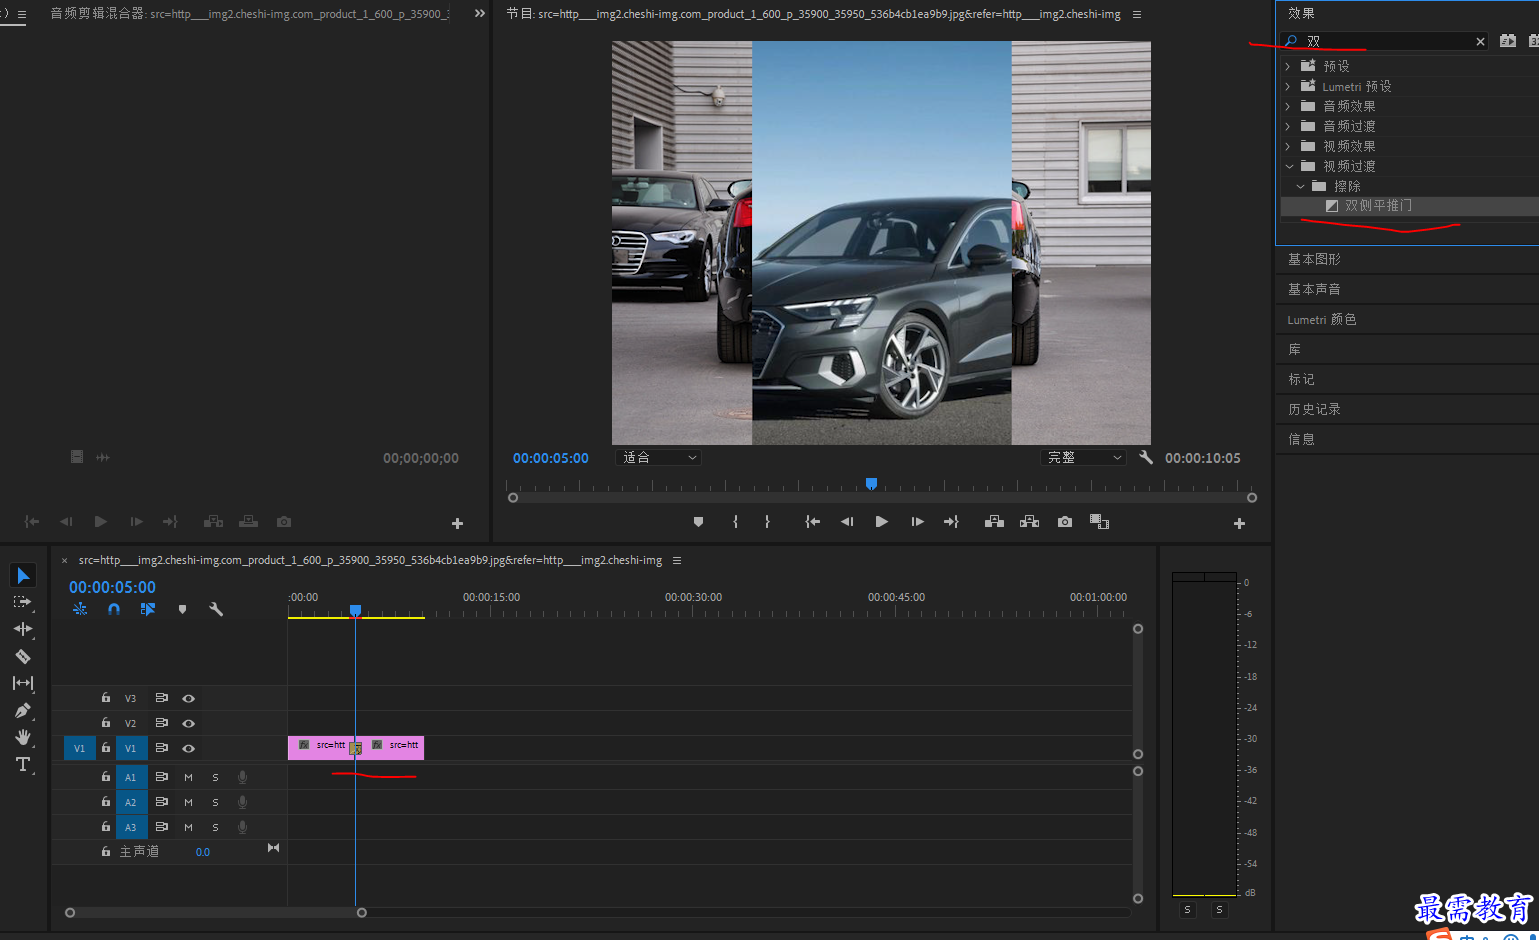Enable voice-over record on A1
Image resolution: width=1539 pixels, height=940 pixels.
click(x=242, y=777)
